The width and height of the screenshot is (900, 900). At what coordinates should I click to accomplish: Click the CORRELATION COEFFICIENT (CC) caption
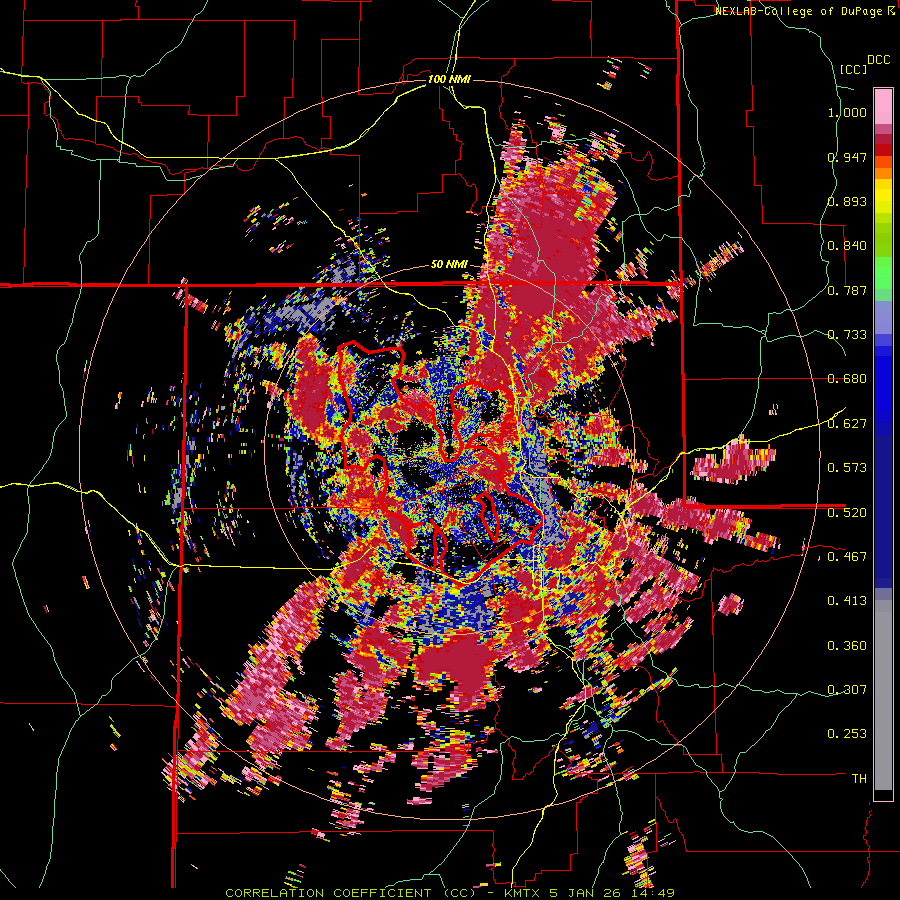point(350,893)
